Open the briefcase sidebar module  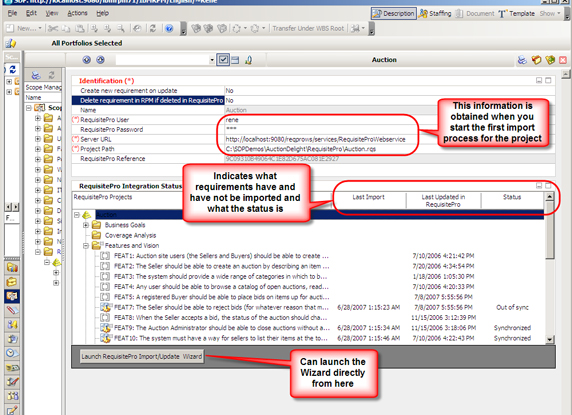coord(12,282)
